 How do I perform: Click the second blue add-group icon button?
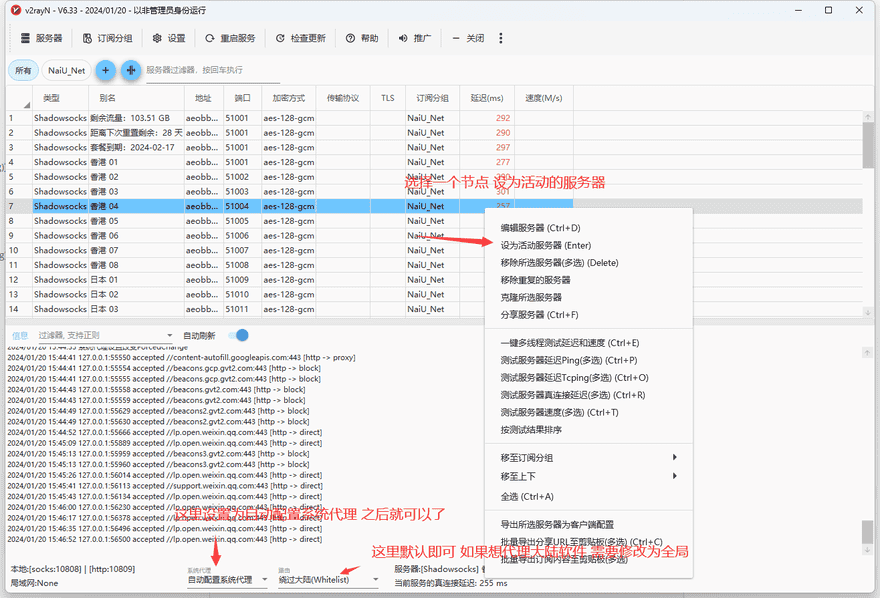tap(131, 70)
